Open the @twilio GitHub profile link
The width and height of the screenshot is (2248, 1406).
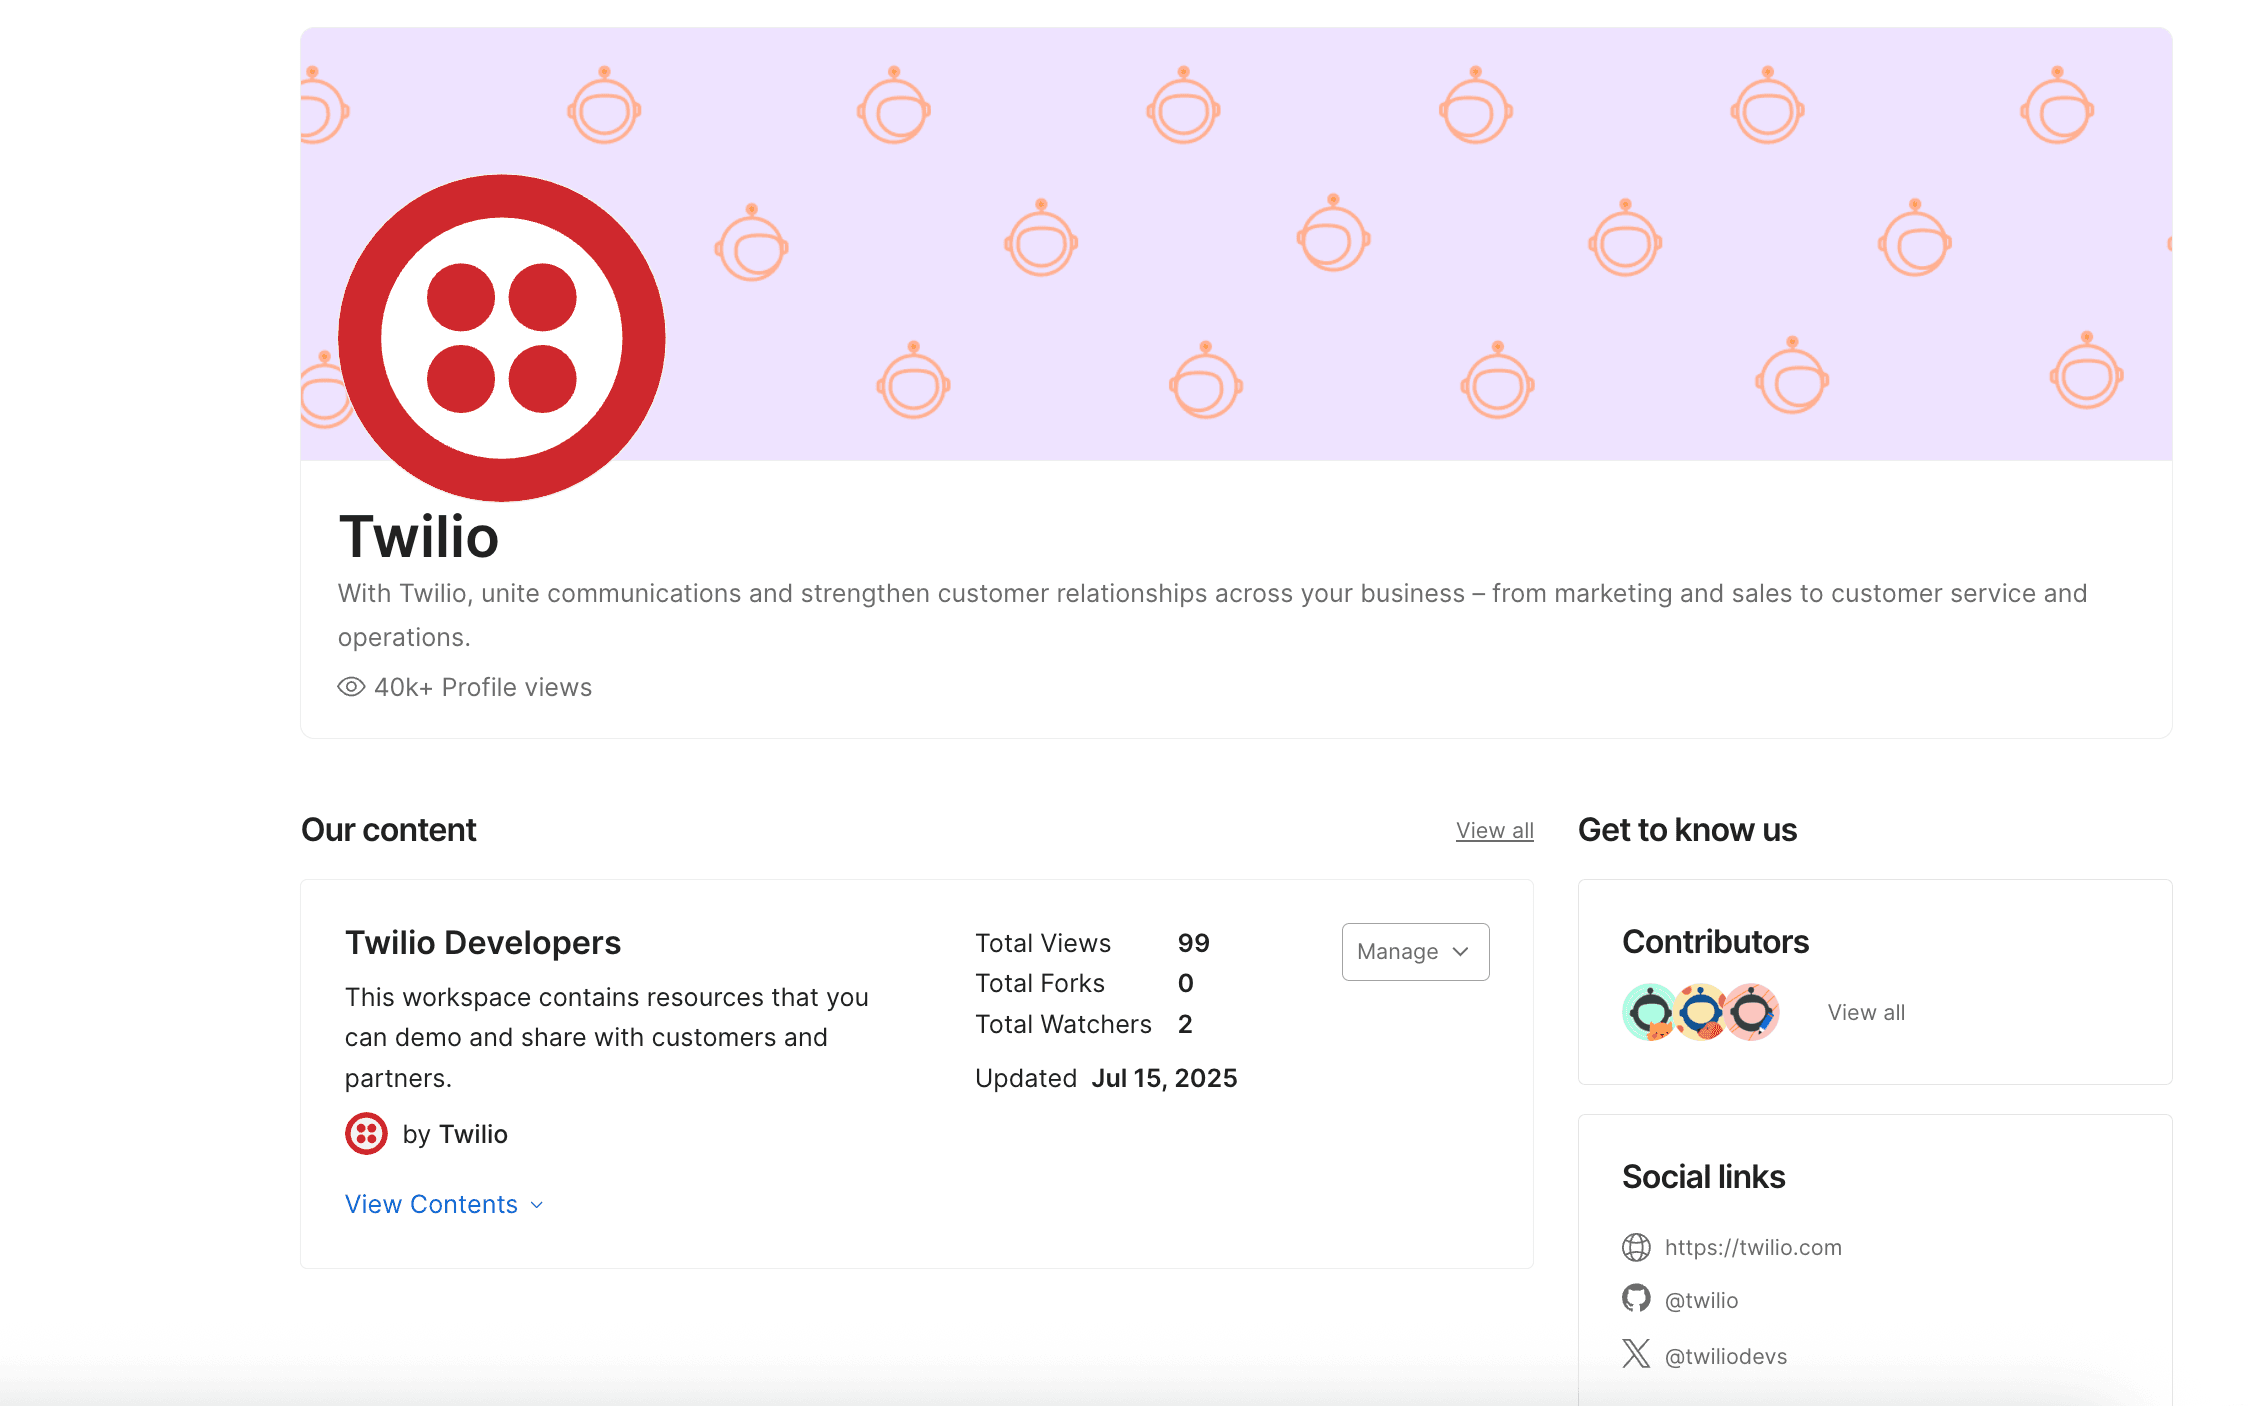[x=1701, y=1300]
